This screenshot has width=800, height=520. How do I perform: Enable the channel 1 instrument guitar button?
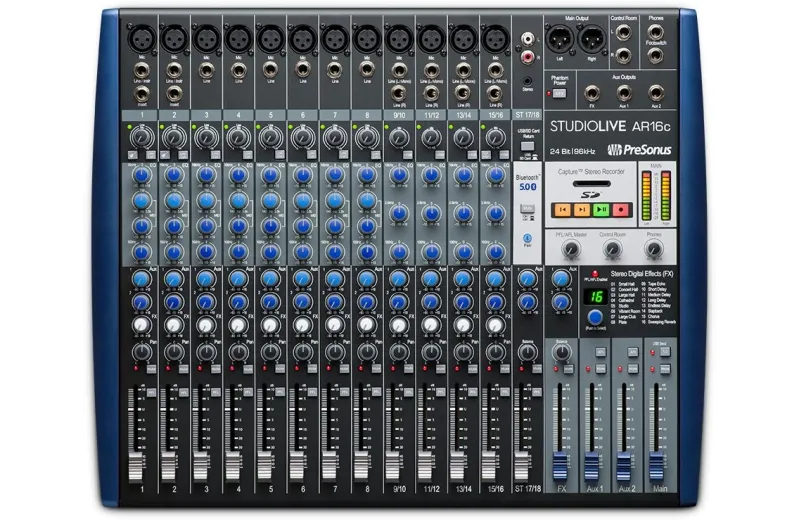coord(132,155)
